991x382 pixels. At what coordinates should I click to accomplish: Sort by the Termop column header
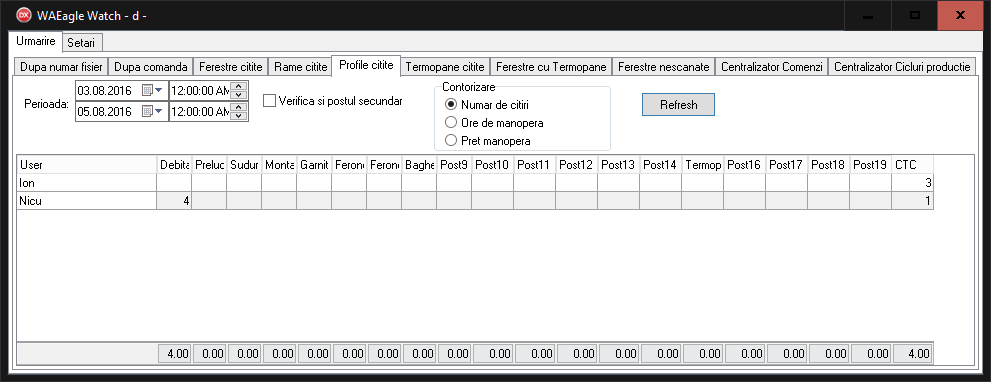point(703,165)
